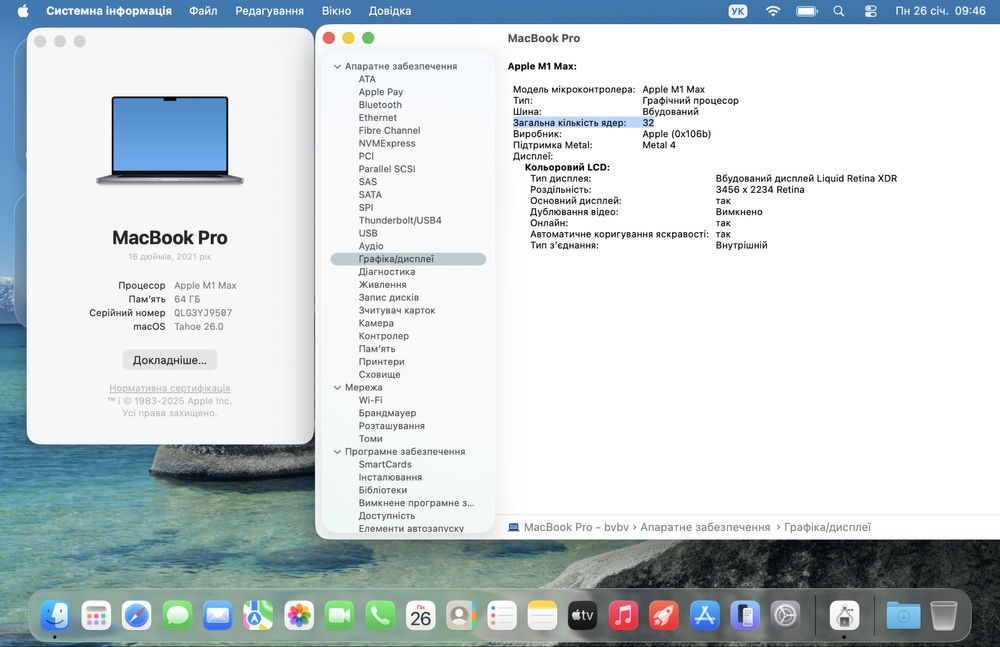
Task: Open the Вікно menu
Action: click(x=336, y=11)
